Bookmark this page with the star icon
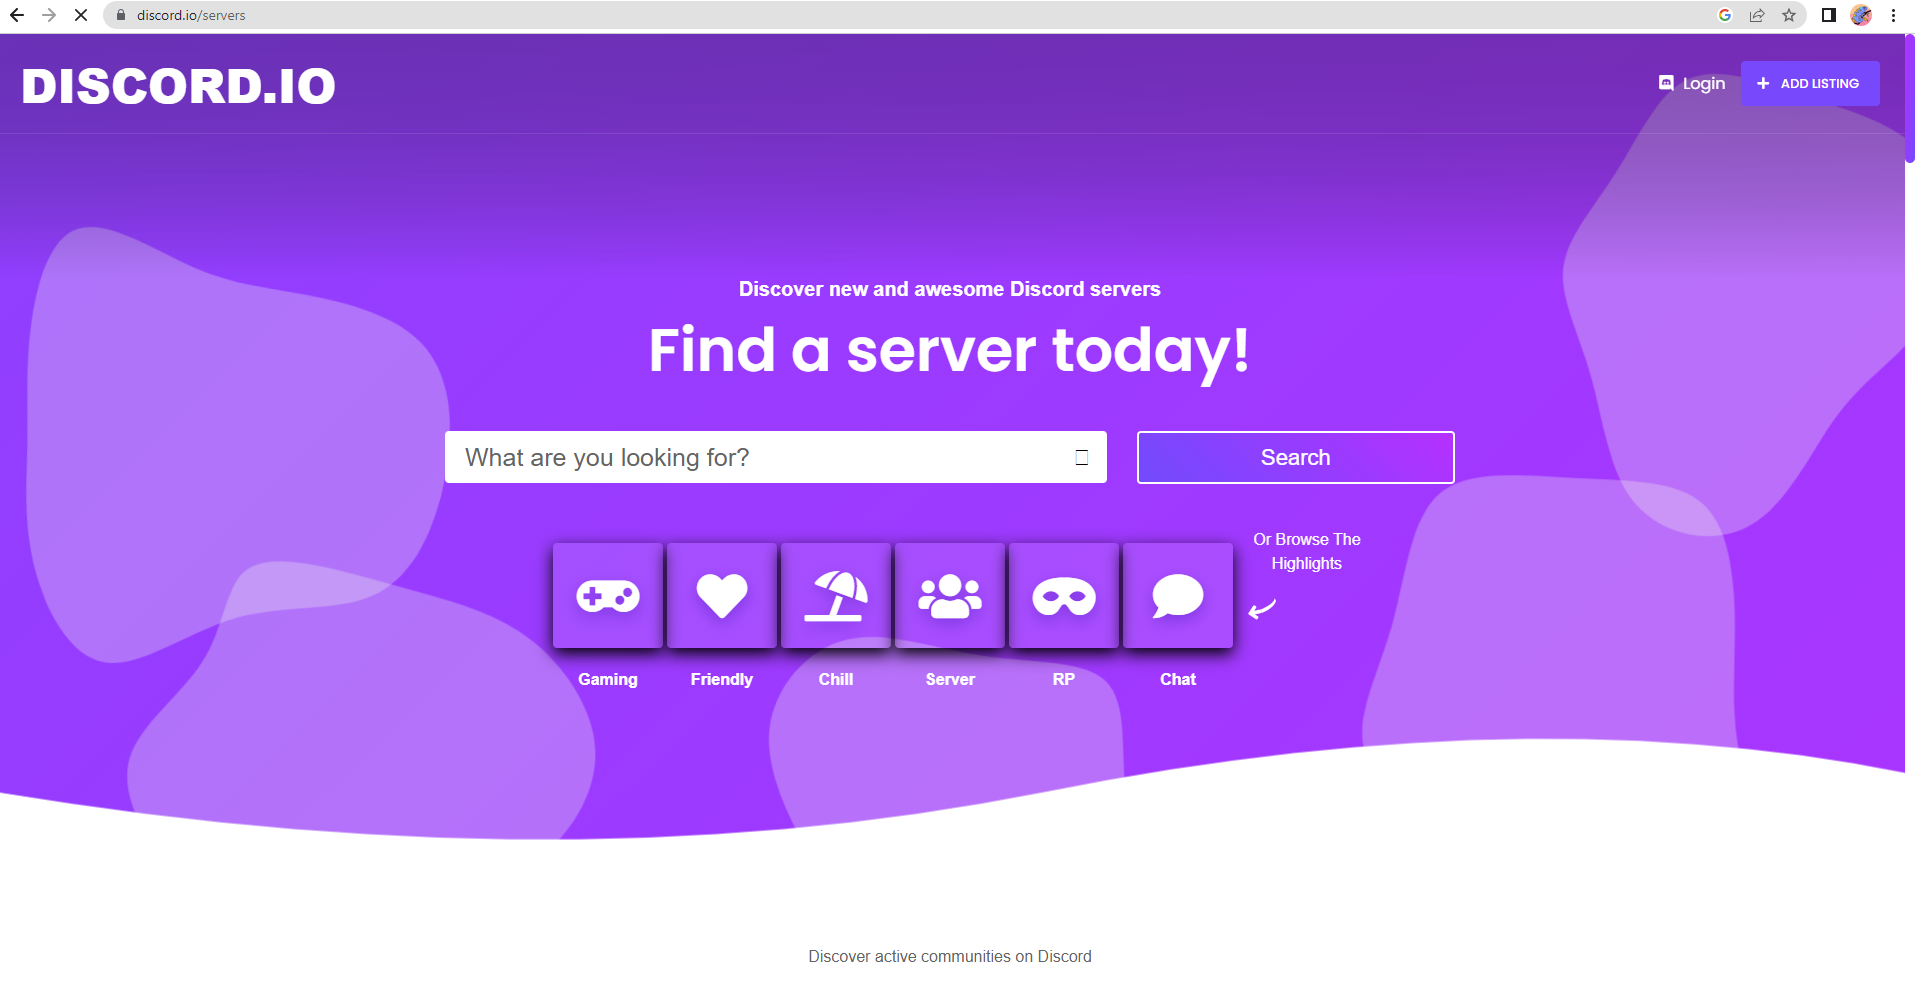Screen dimensions: 1915x991 coord(1789,15)
